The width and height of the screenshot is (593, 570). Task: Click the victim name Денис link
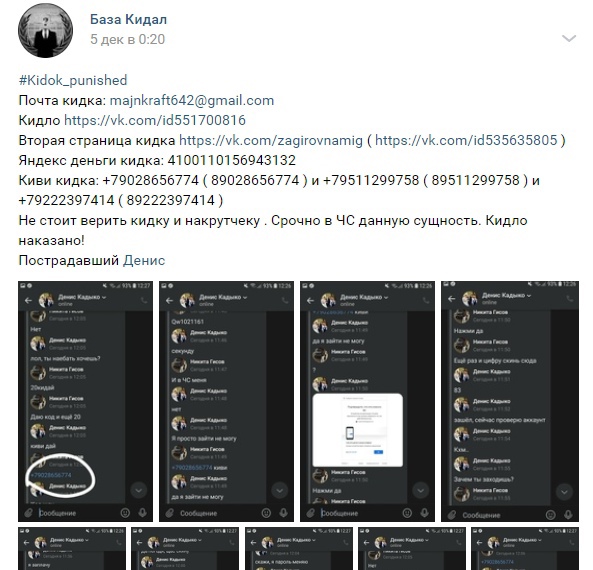pyautogui.click(x=144, y=260)
